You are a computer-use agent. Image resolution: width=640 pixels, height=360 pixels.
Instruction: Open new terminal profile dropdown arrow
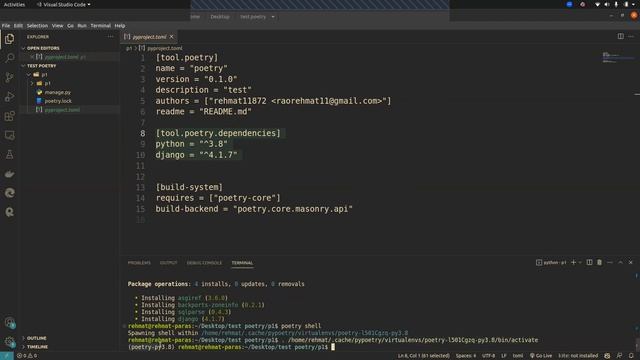click(580, 262)
